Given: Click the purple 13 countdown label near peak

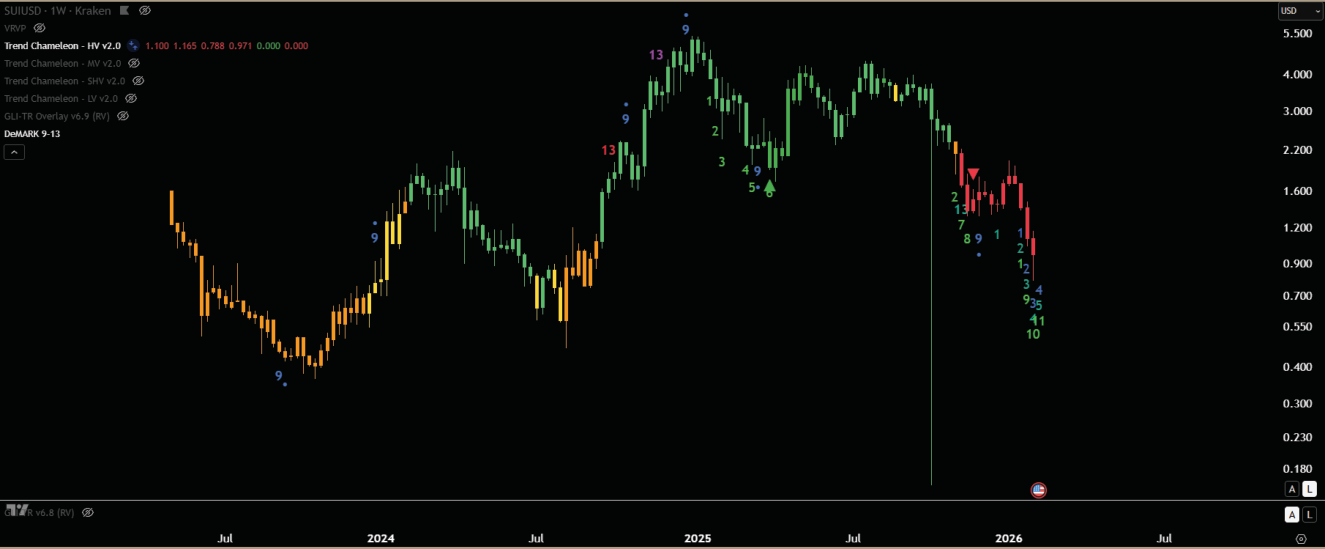Looking at the screenshot, I should (x=656, y=55).
